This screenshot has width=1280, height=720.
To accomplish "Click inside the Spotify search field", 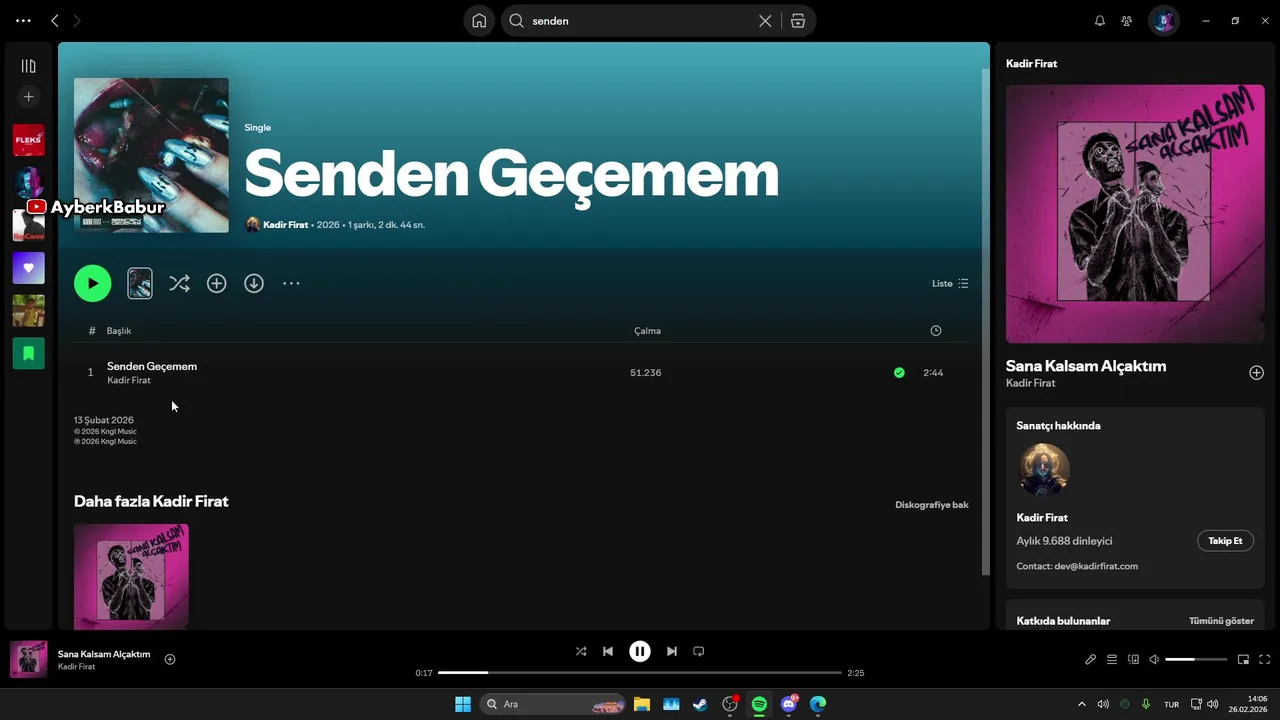I will [640, 21].
